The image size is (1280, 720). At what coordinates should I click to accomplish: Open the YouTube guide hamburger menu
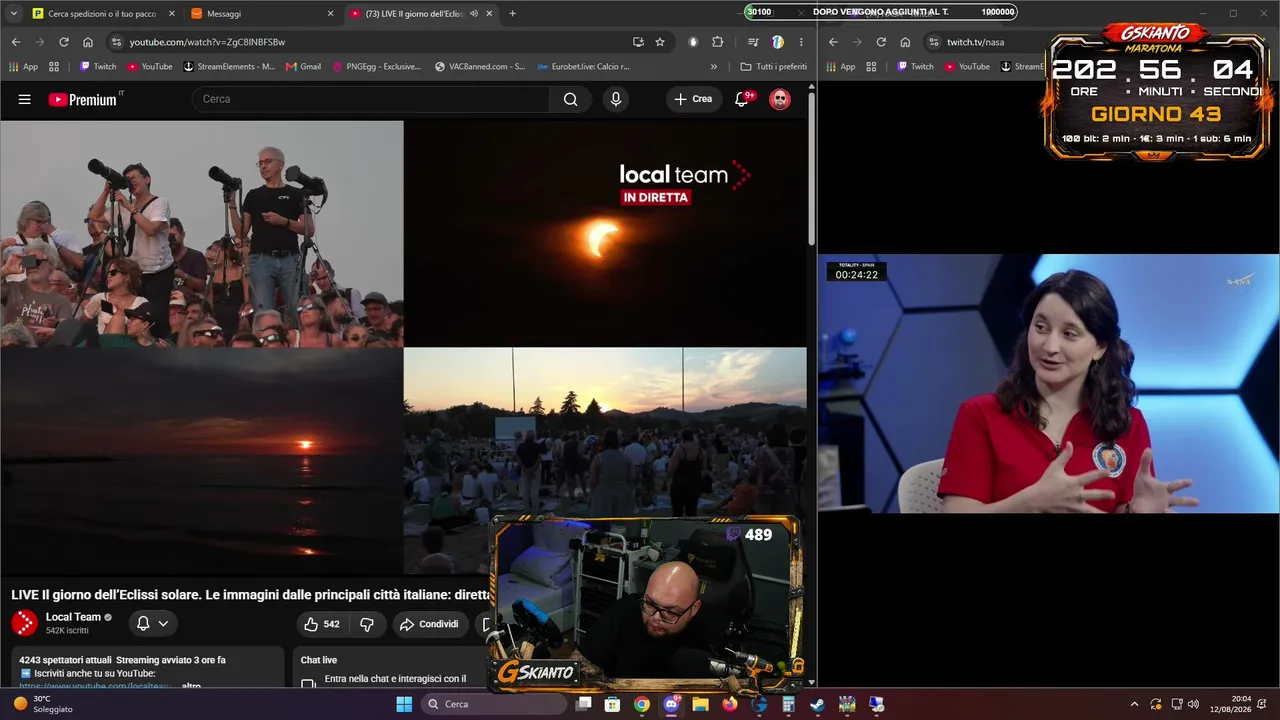pyautogui.click(x=25, y=99)
